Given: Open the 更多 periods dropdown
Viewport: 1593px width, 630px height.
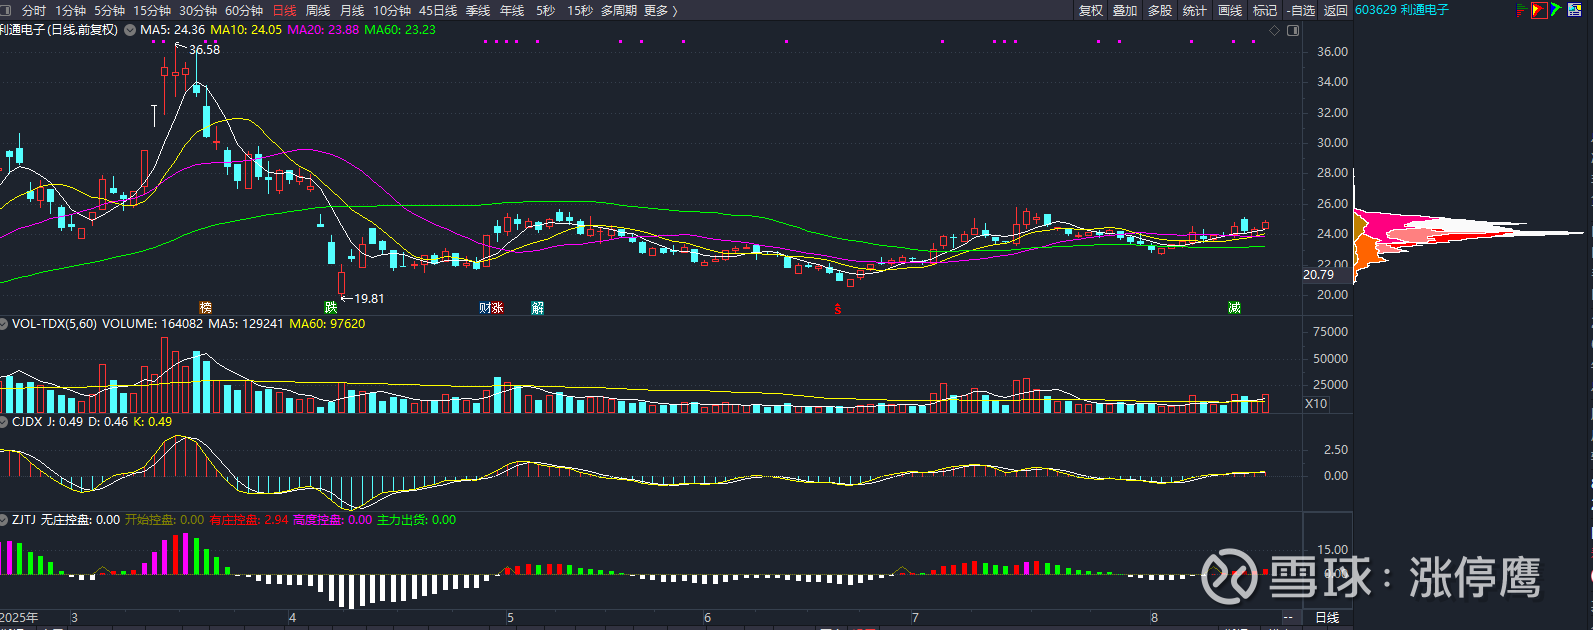Looking at the screenshot, I should click(x=660, y=10).
